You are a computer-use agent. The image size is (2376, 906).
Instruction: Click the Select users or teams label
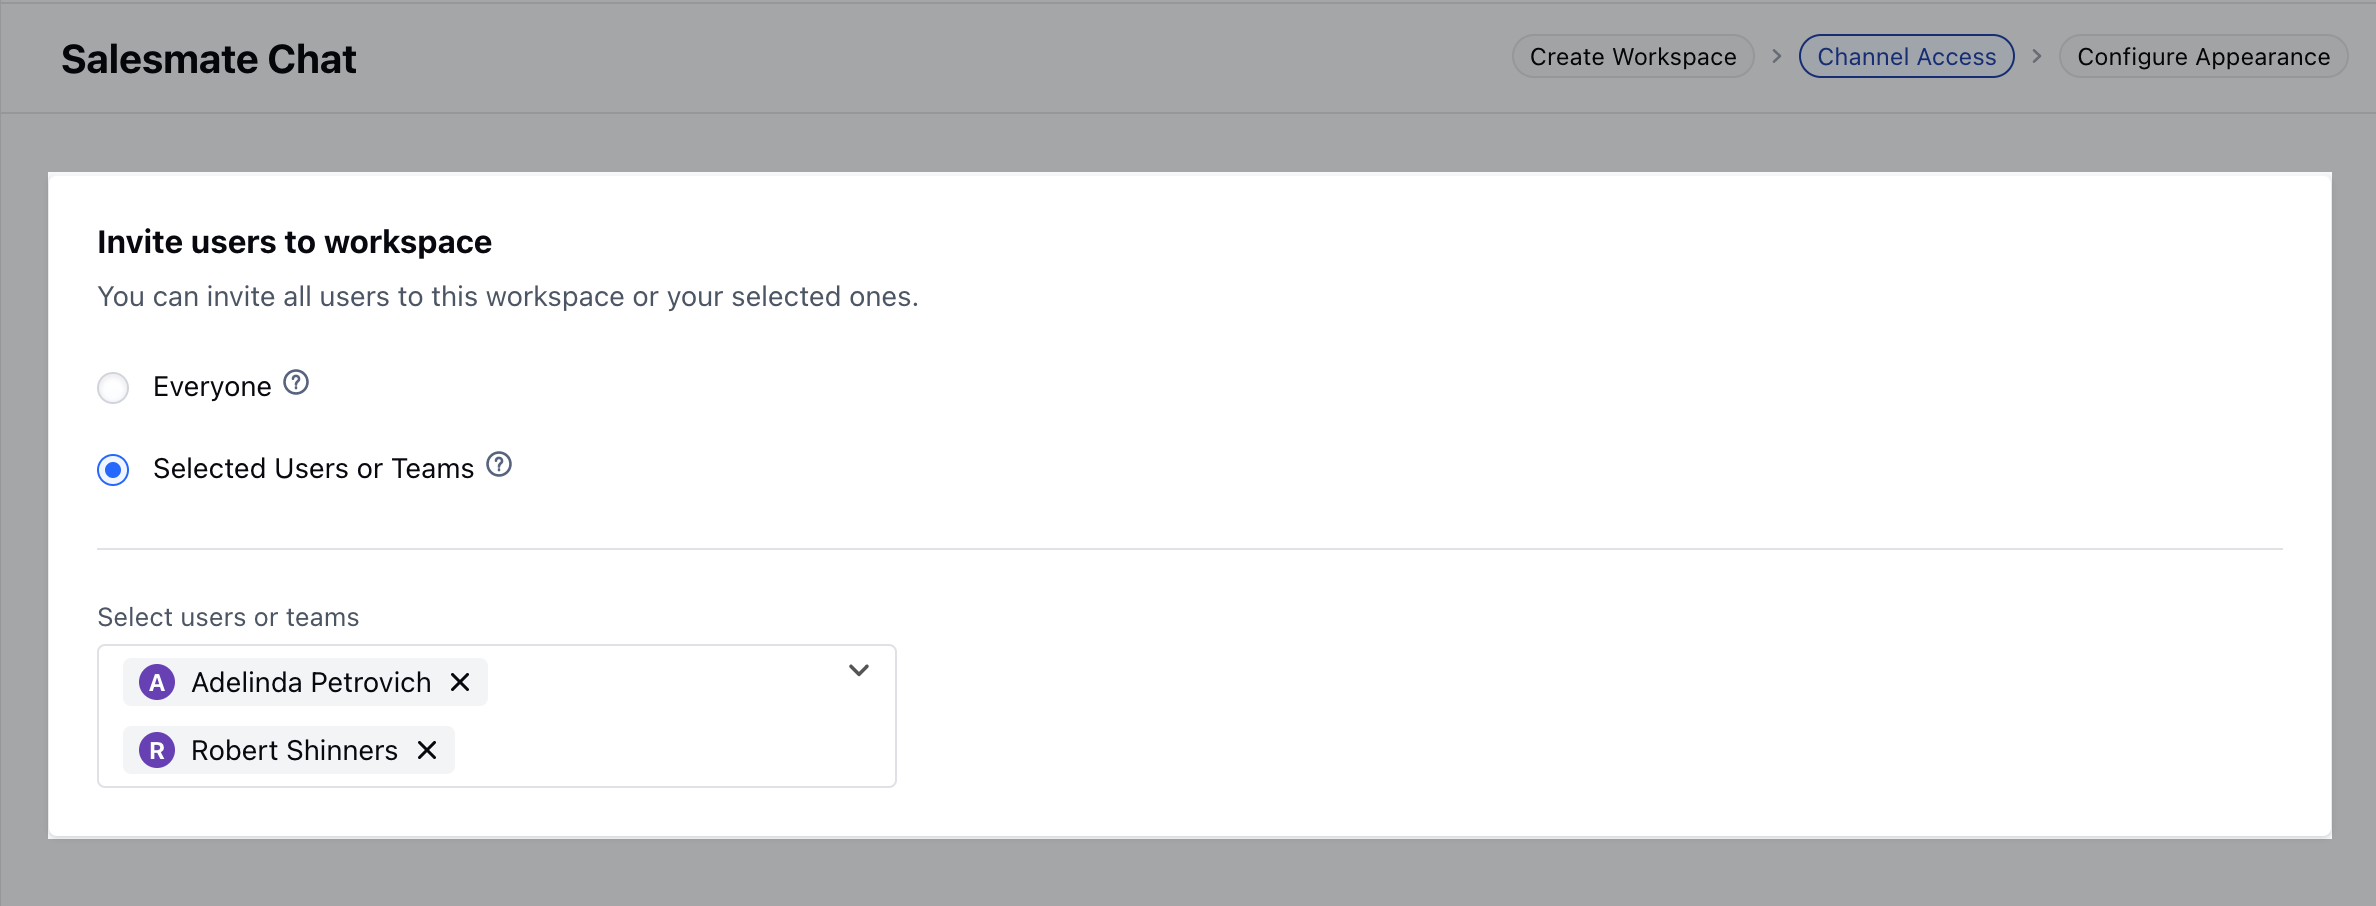point(228,617)
